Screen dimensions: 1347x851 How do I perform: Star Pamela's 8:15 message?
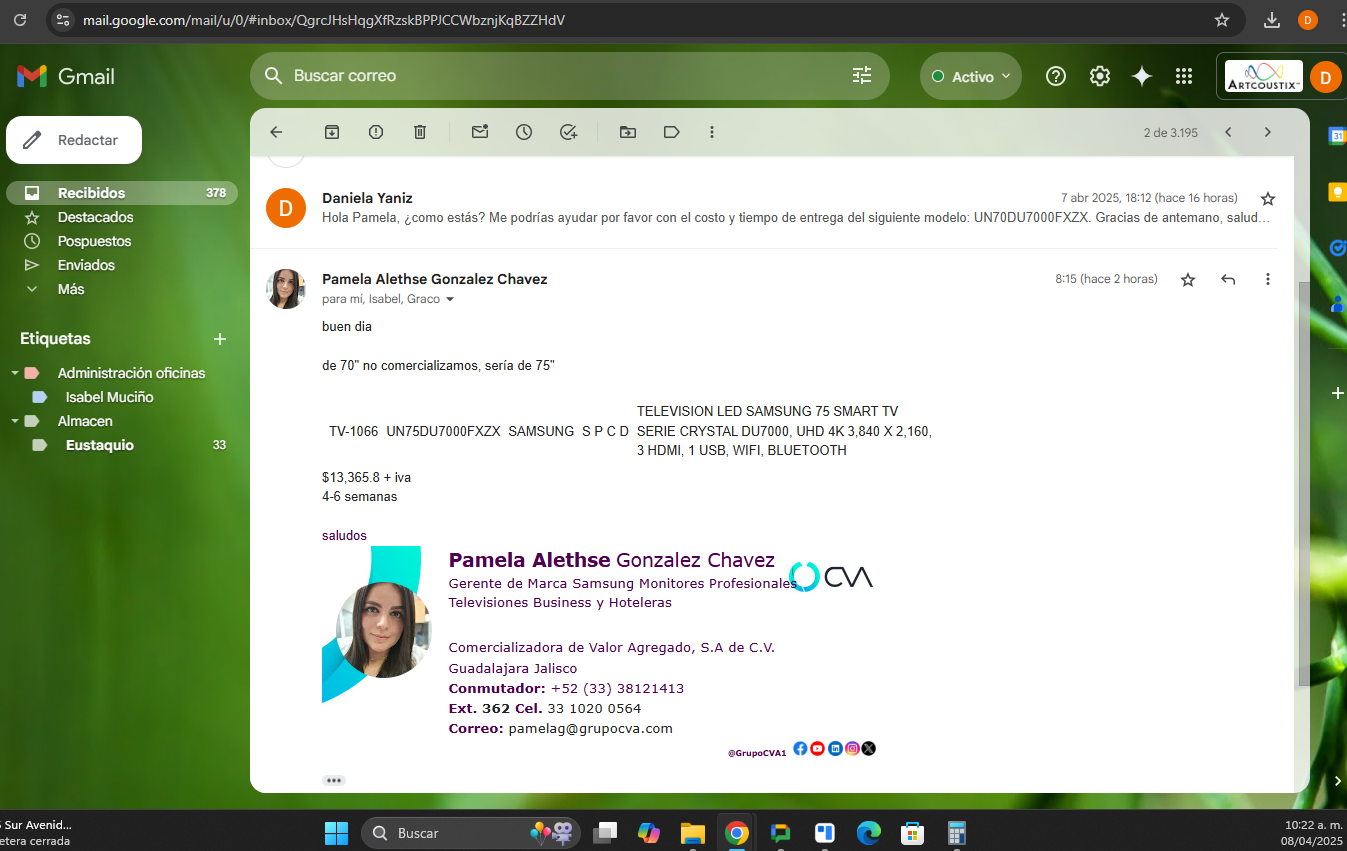click(x=1188, y=280)
